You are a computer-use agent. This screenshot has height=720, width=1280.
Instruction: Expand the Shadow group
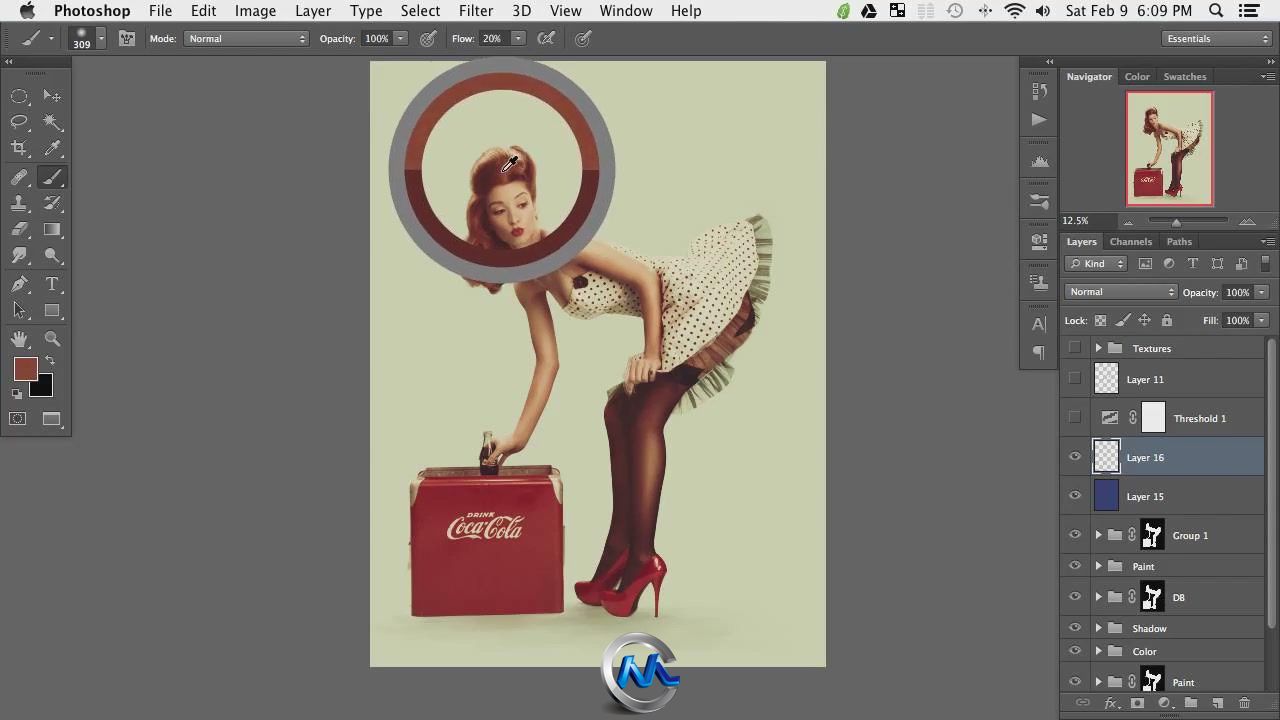pyautogui.click(x=1098, y=628)
